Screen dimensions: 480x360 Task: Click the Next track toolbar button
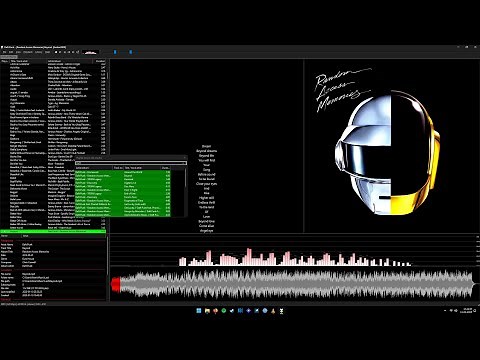coord(73,52)
